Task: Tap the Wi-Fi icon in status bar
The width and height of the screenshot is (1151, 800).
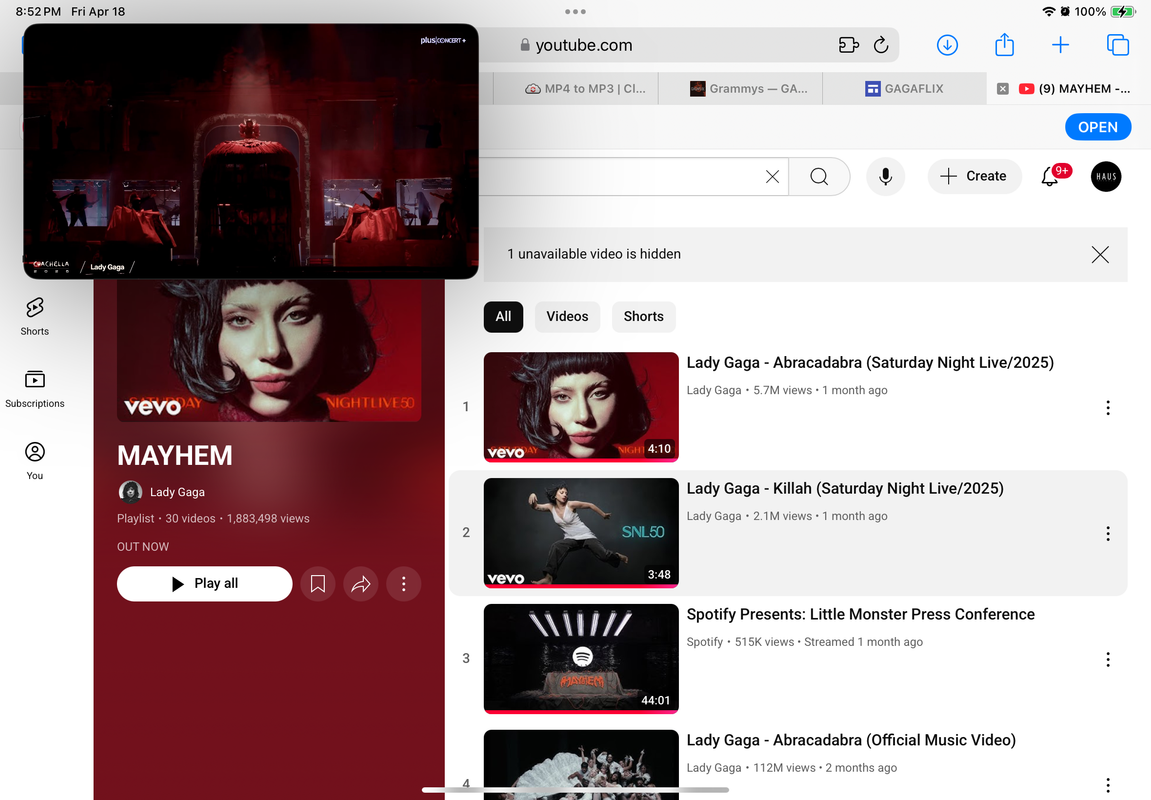Action: (1048, 12)
